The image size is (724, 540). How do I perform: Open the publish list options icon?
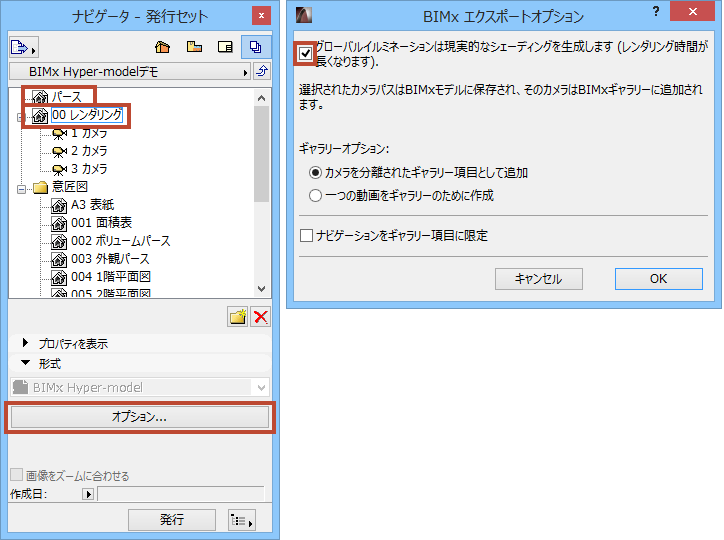click(x=242, y=520)
